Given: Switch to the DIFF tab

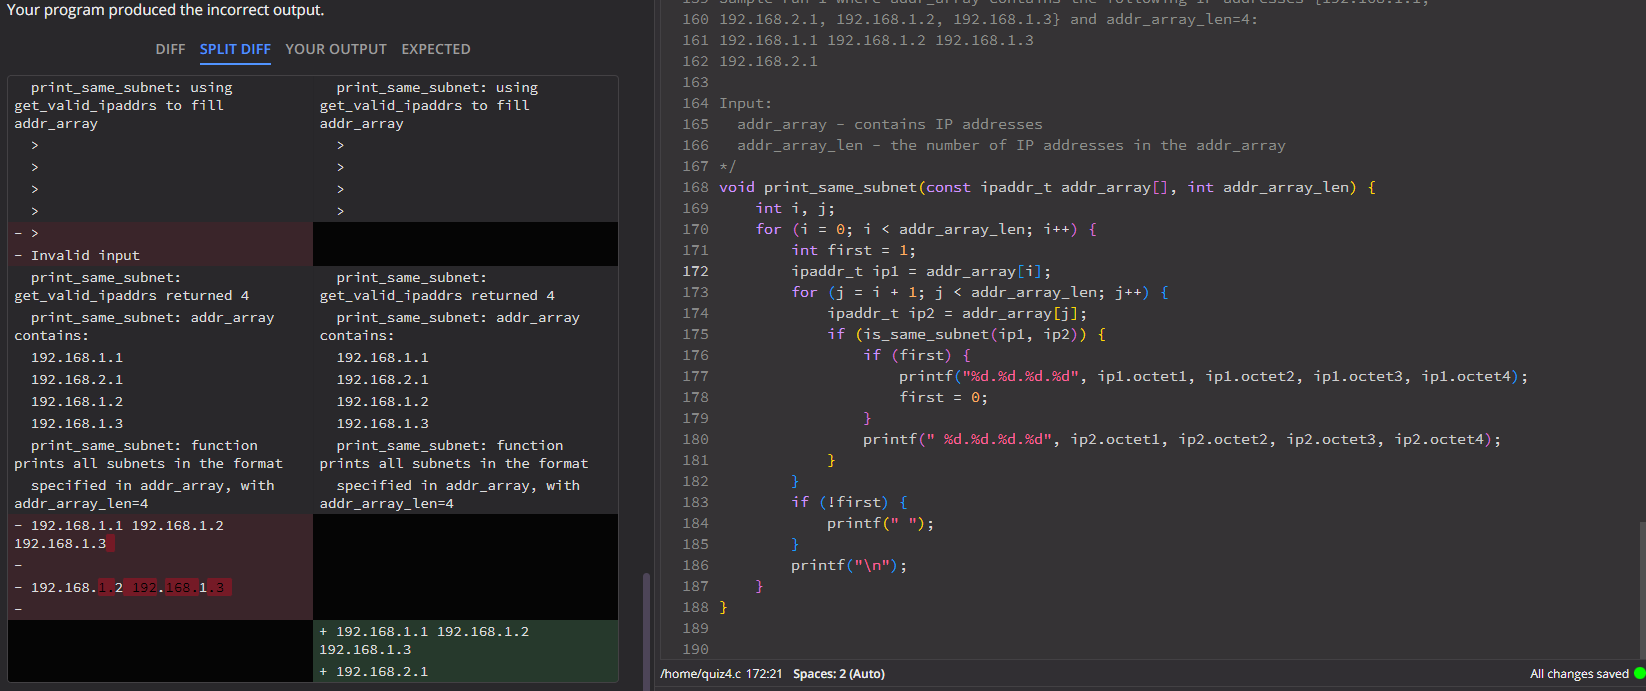Looking at the screenshot, I should [170, 49].
